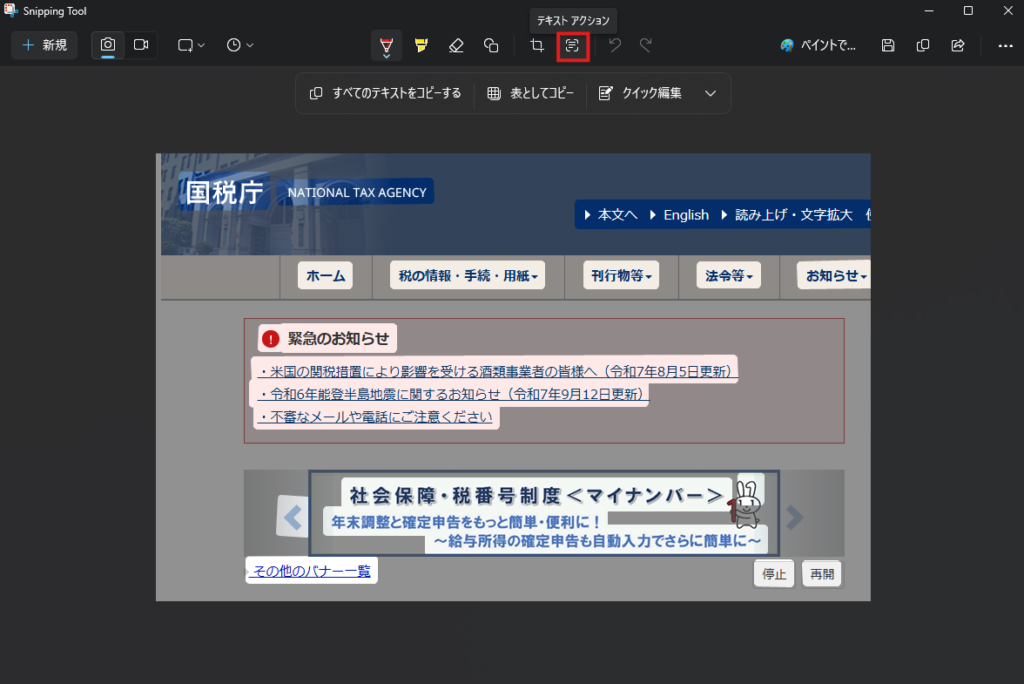Open the shapes tool
The image size is (1024, 684).
click(491, 45)
